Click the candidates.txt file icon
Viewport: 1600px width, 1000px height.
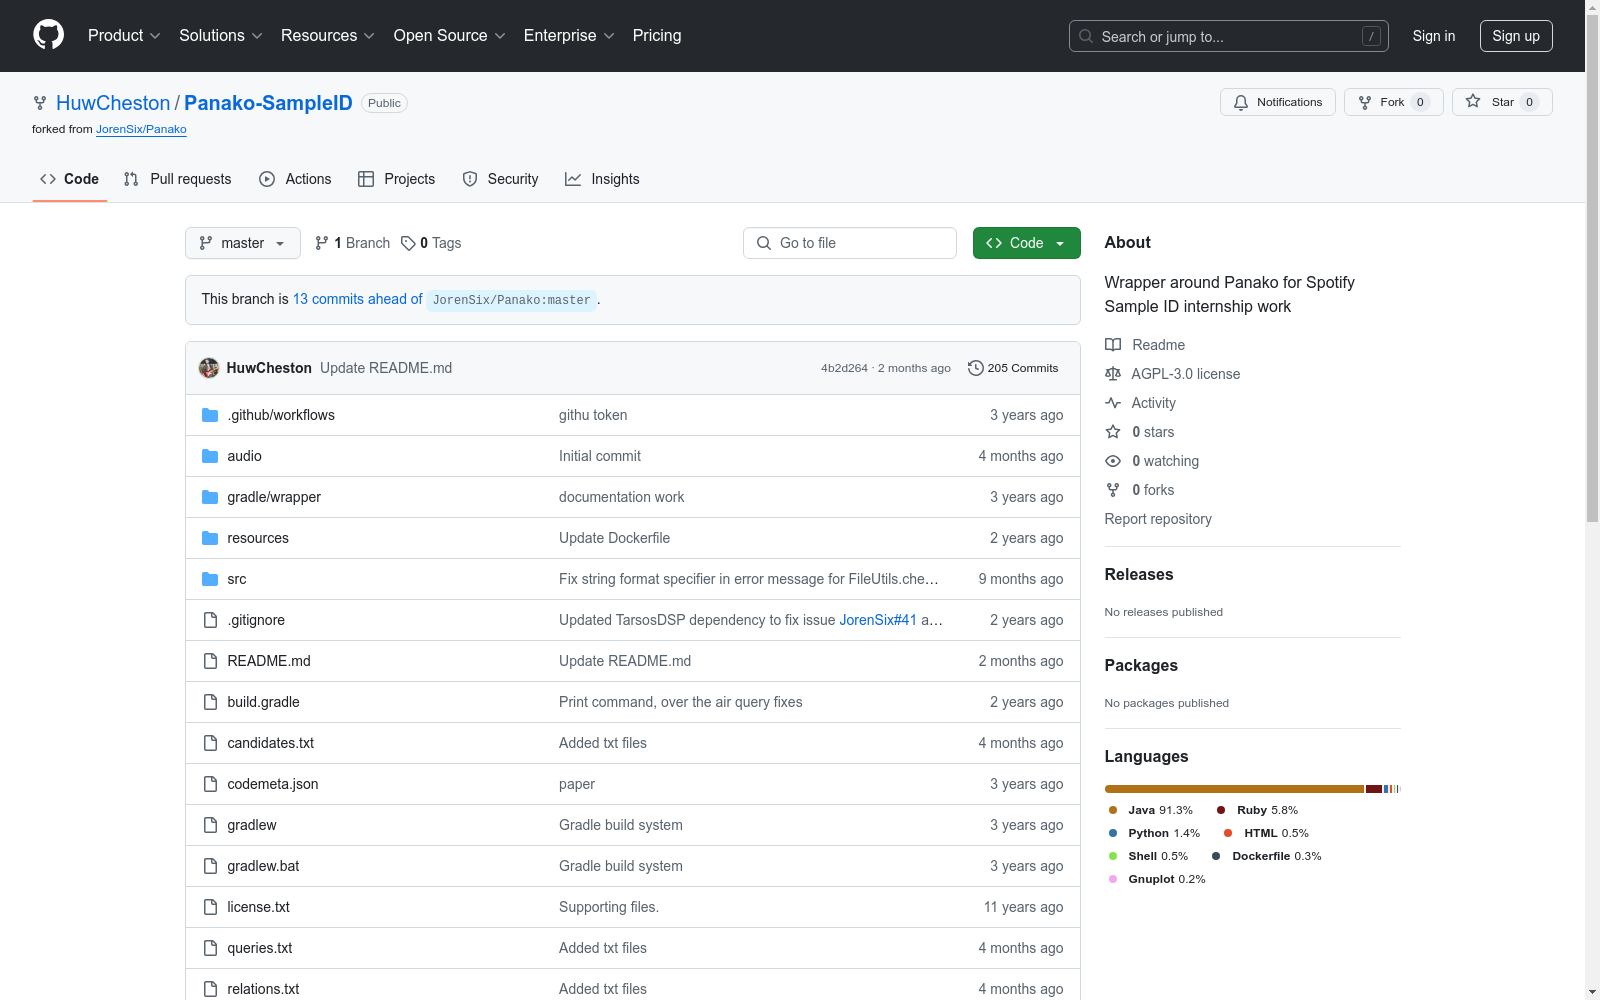[210, 743]
